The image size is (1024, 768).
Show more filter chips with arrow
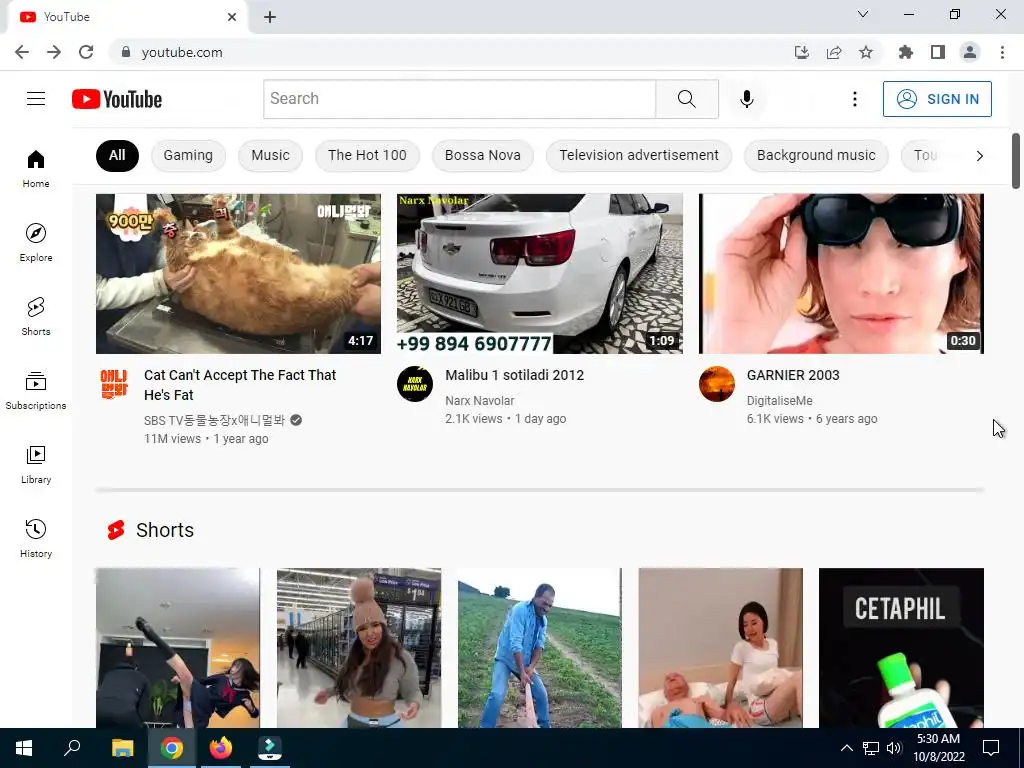coord(979,155)
